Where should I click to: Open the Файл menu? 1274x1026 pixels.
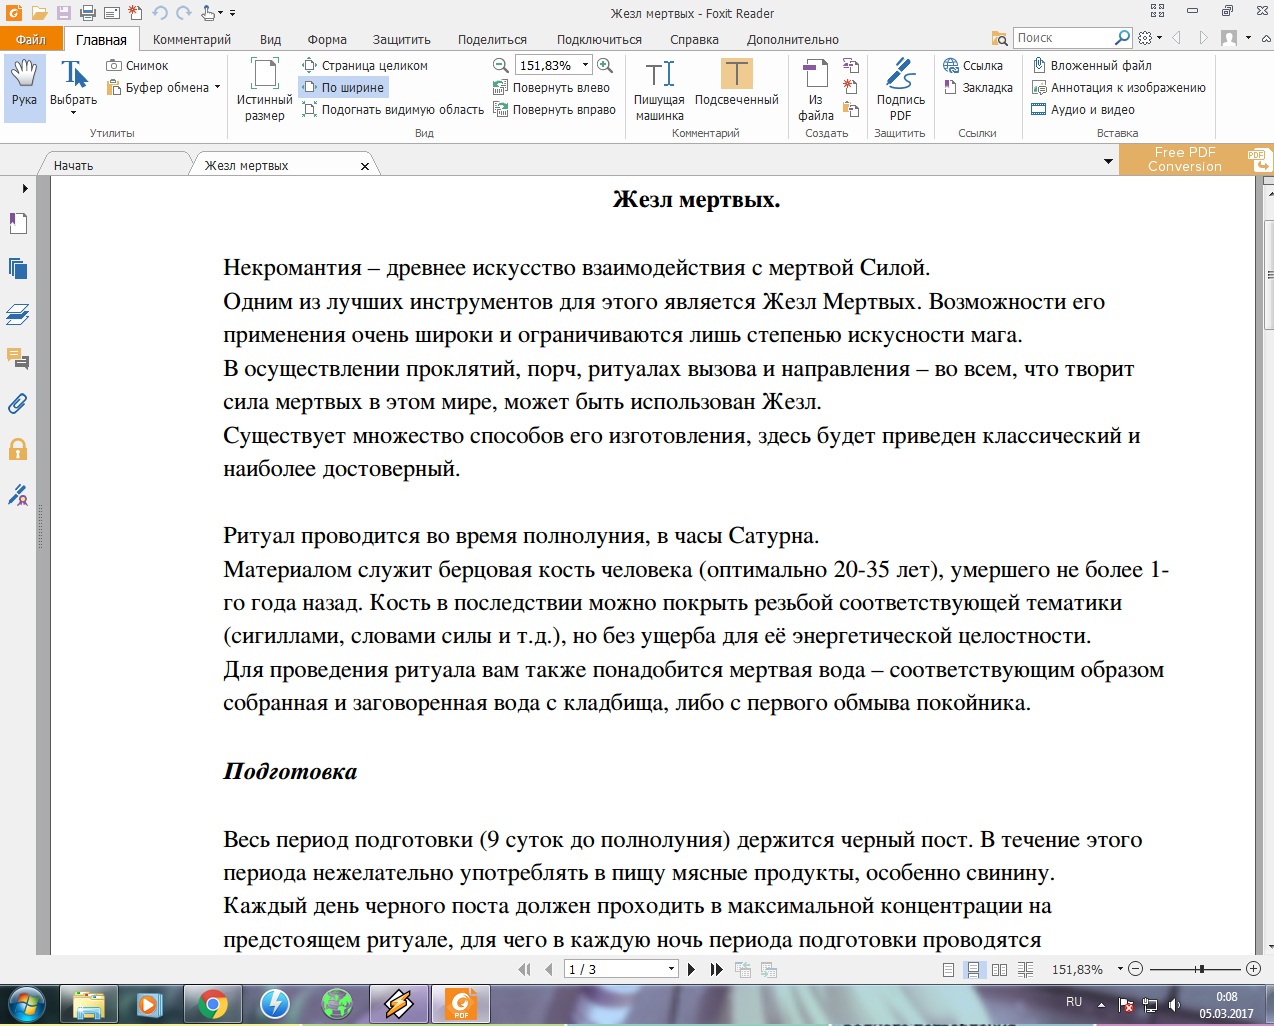tap(31, 39)
